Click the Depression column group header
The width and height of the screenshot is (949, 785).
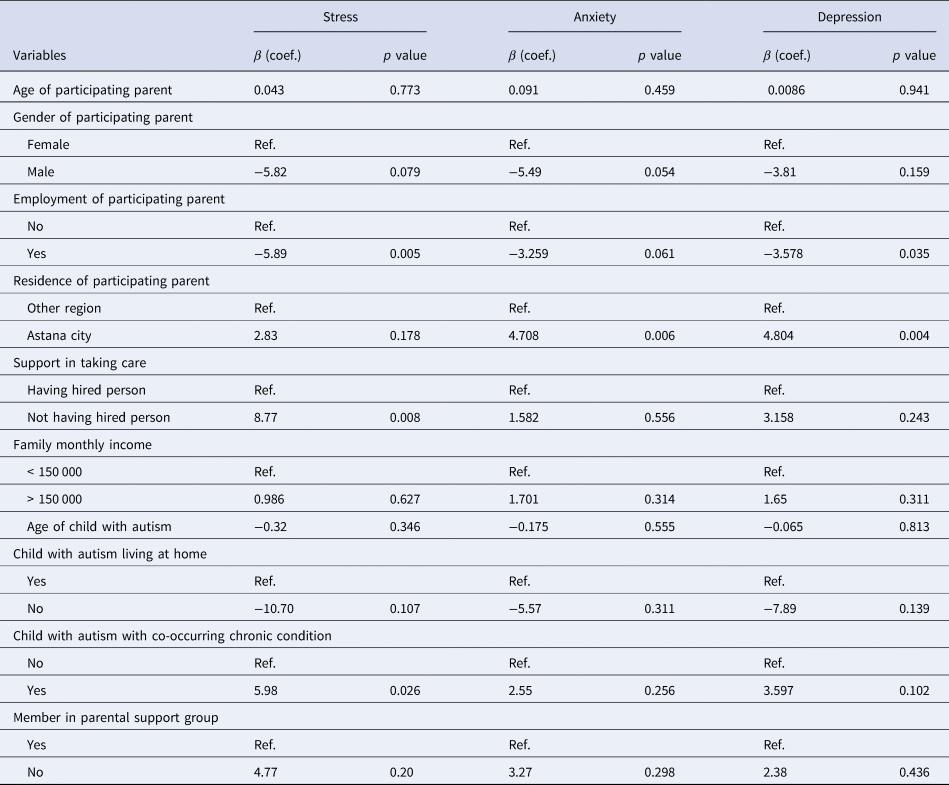[849, 16]
